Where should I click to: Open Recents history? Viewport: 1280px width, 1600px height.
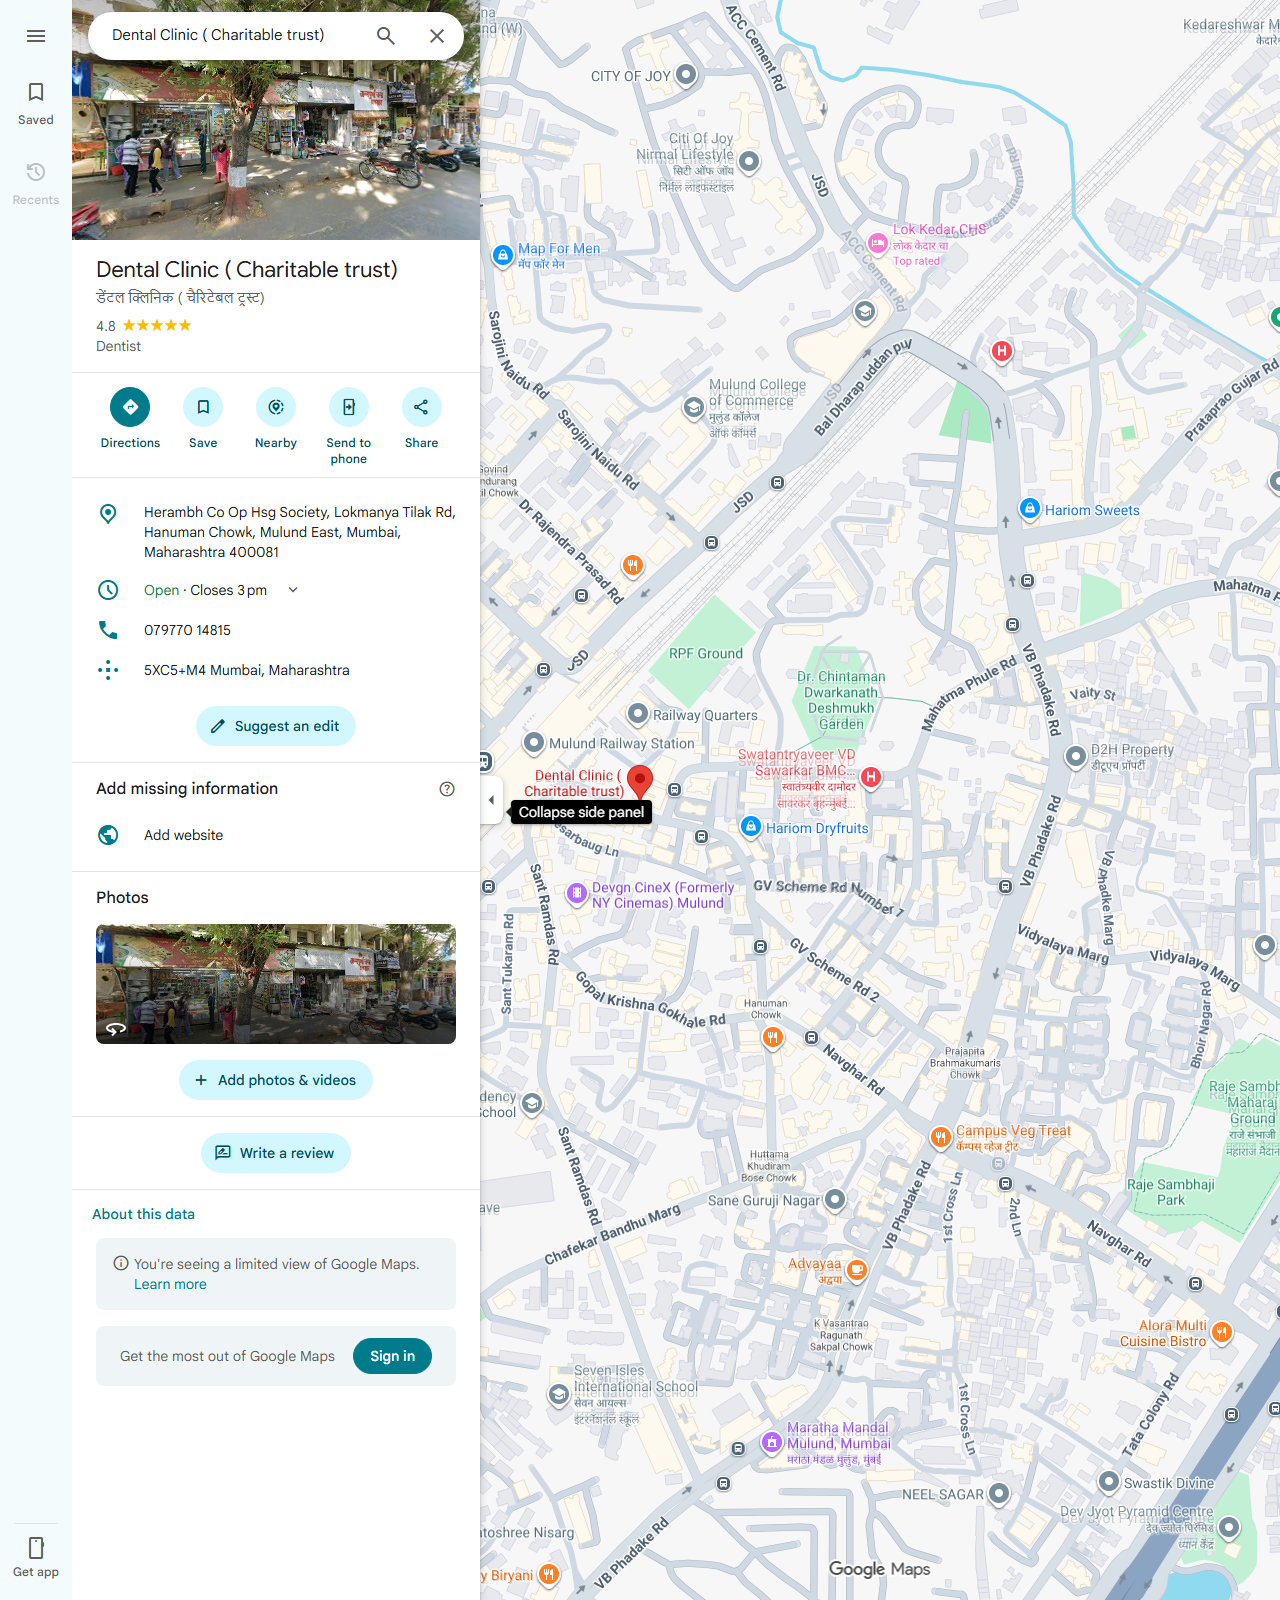[36, 183]
